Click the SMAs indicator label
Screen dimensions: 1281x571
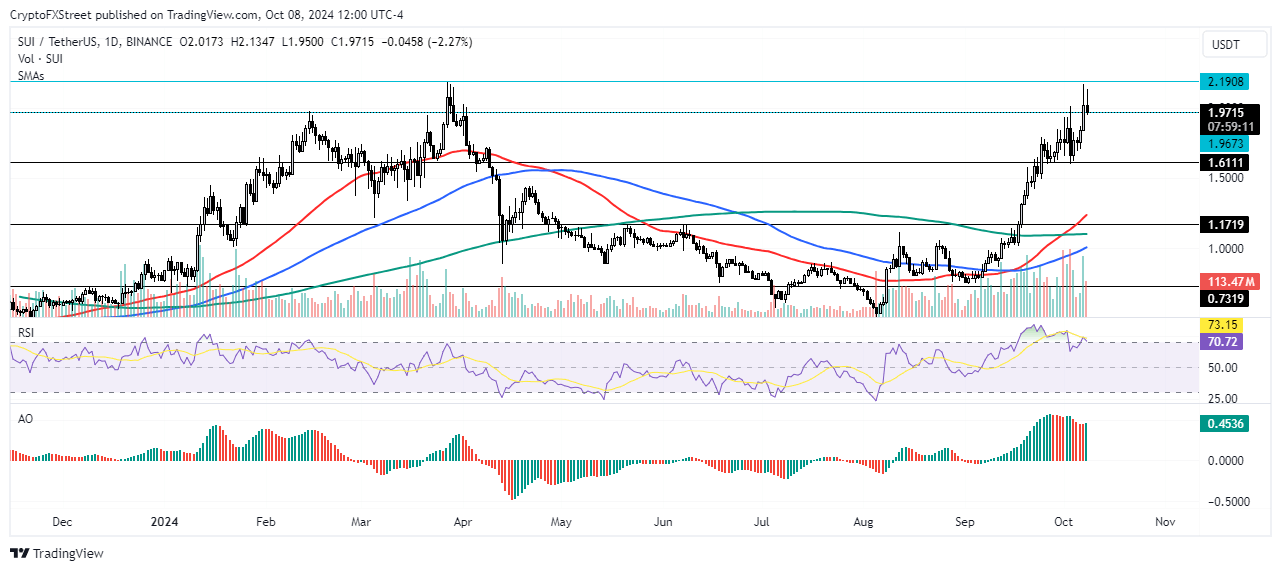pos(29,76)
